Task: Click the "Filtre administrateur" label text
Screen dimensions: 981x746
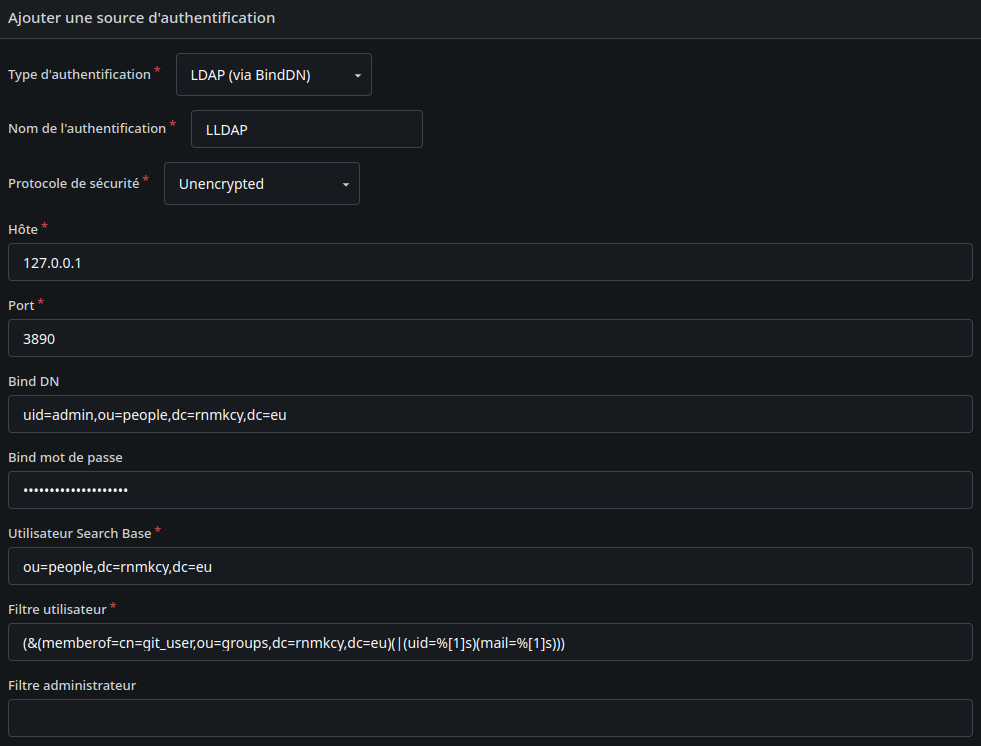Action: click(72, 685)
